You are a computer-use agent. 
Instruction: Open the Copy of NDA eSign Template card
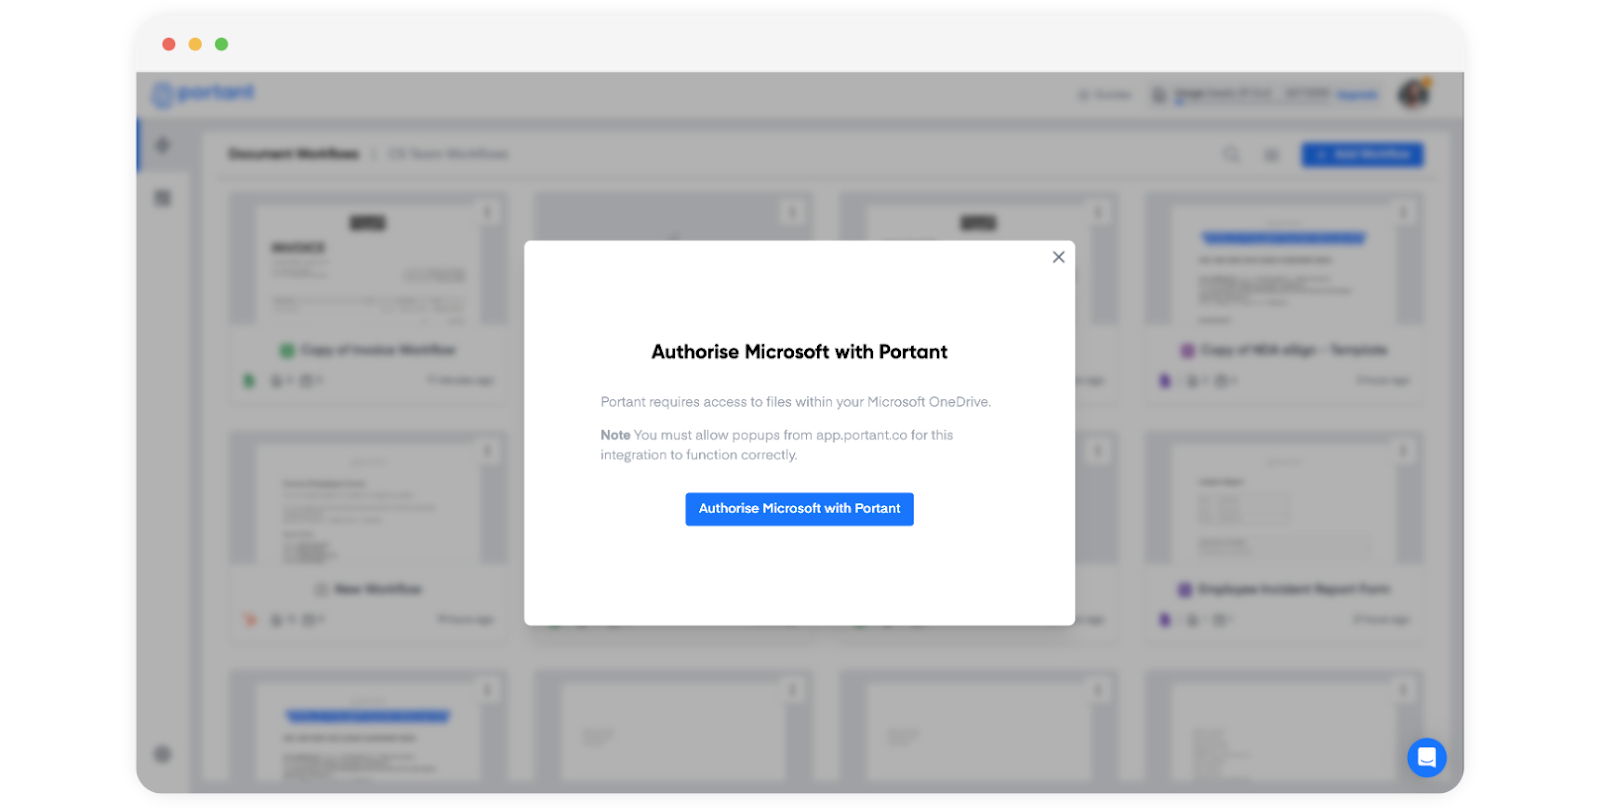click(1285, 297)
